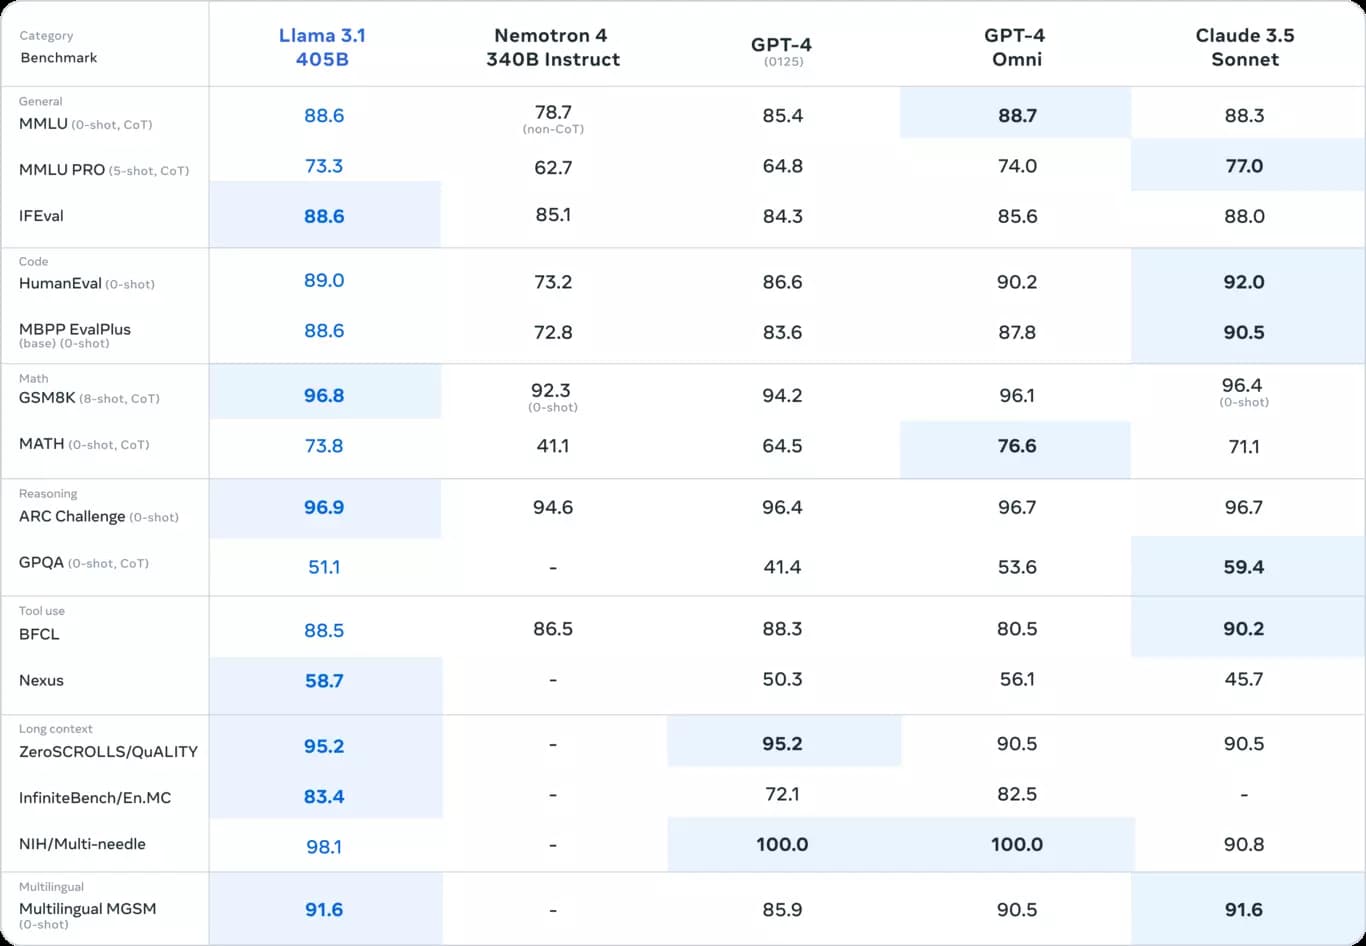Select the Nemotron 4 340B Instruct header

pyautogui.click(x=552, y=47)
